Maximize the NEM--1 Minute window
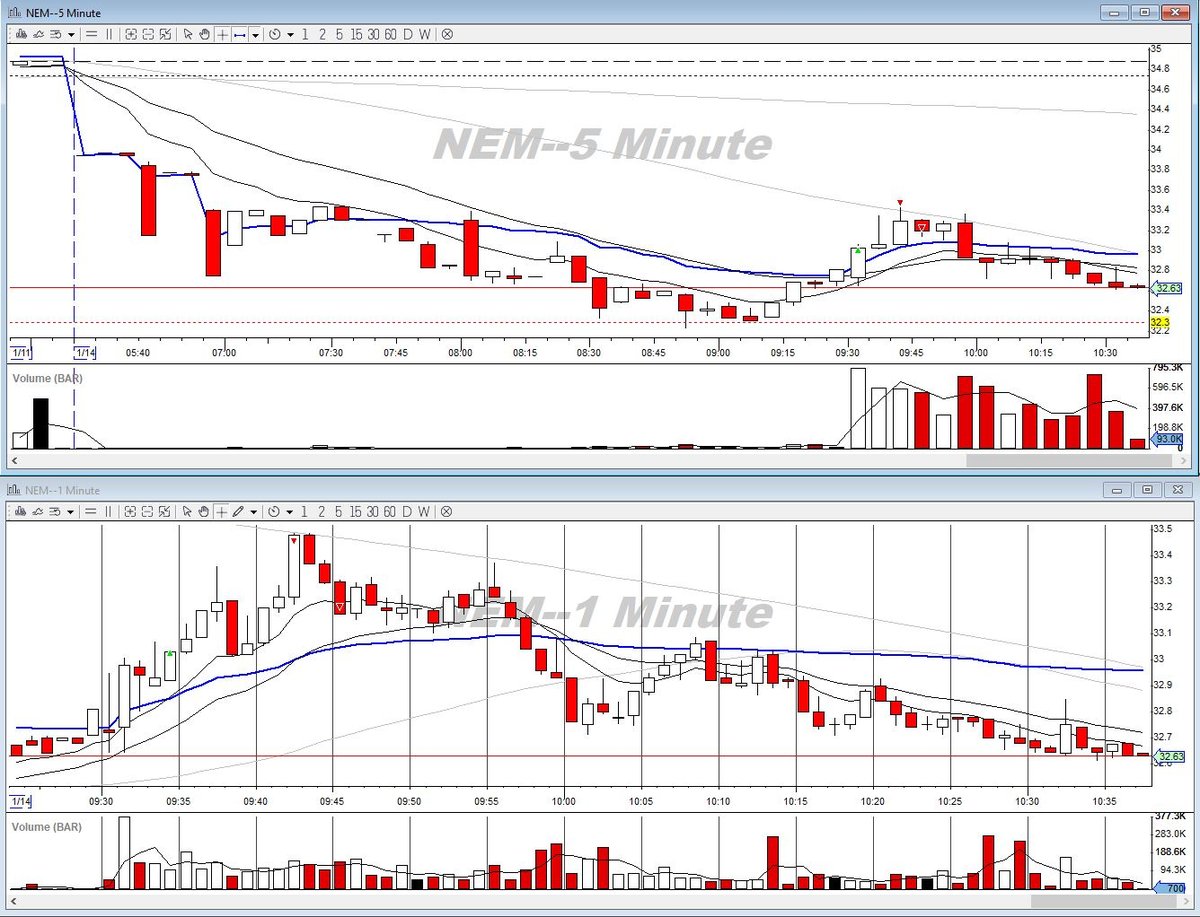This screenshot has height=917, width=1200. point(1147,490)
